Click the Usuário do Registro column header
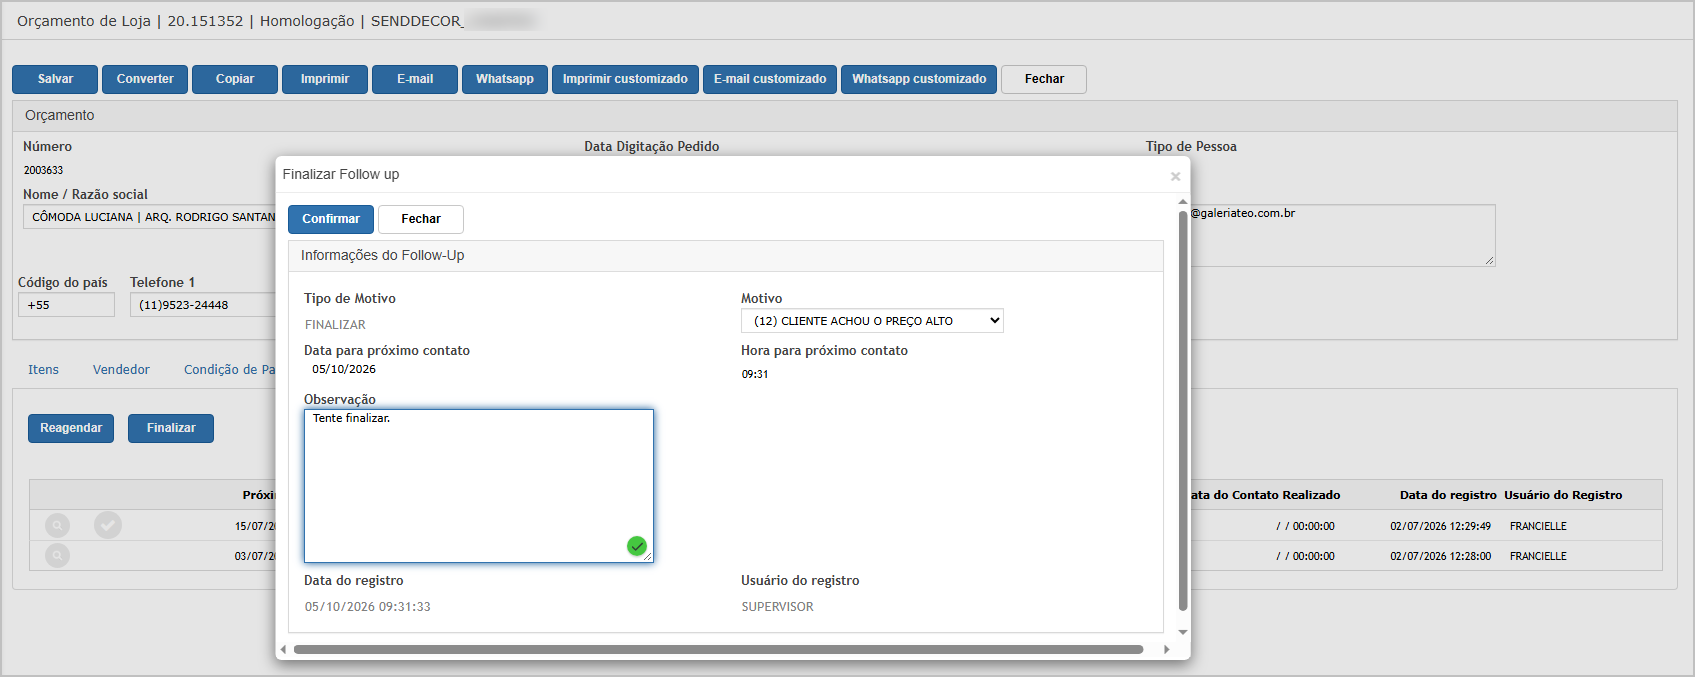The width and height of the screenshot is (1695, 677). pyautogui.click(x=1563, y=495)
